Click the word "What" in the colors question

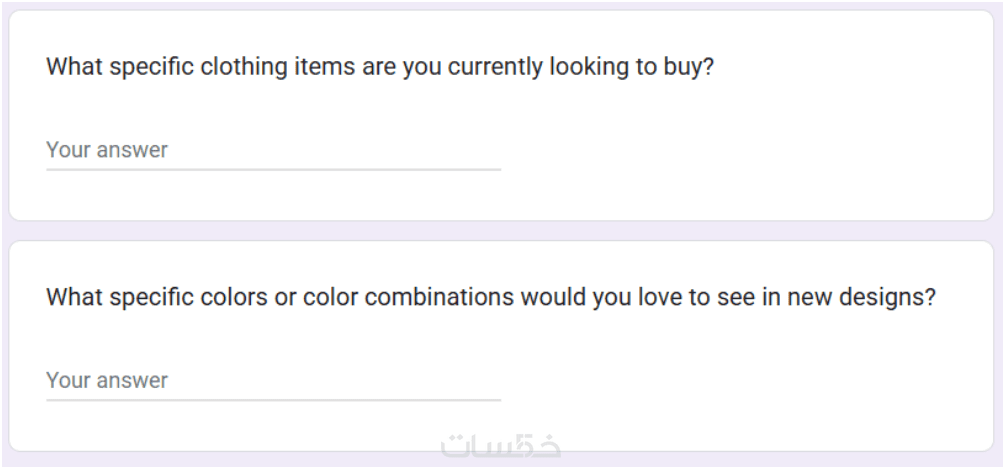tap(70, 298)
